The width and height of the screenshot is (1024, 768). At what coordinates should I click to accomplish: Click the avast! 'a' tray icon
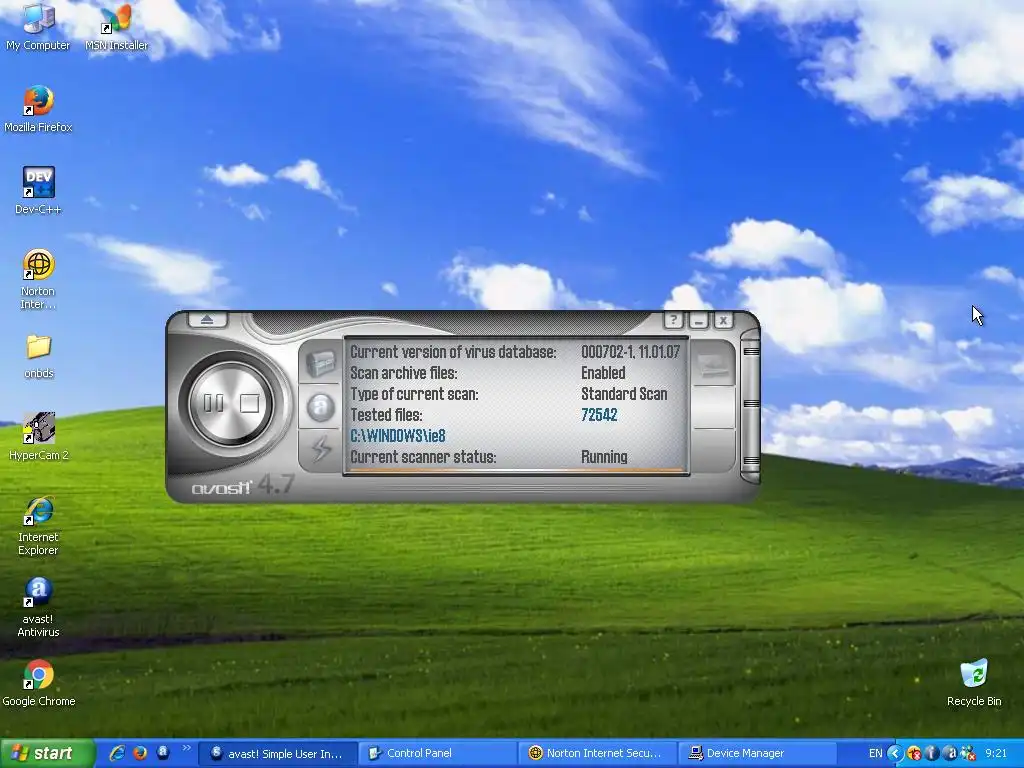(x=950, y=754)
